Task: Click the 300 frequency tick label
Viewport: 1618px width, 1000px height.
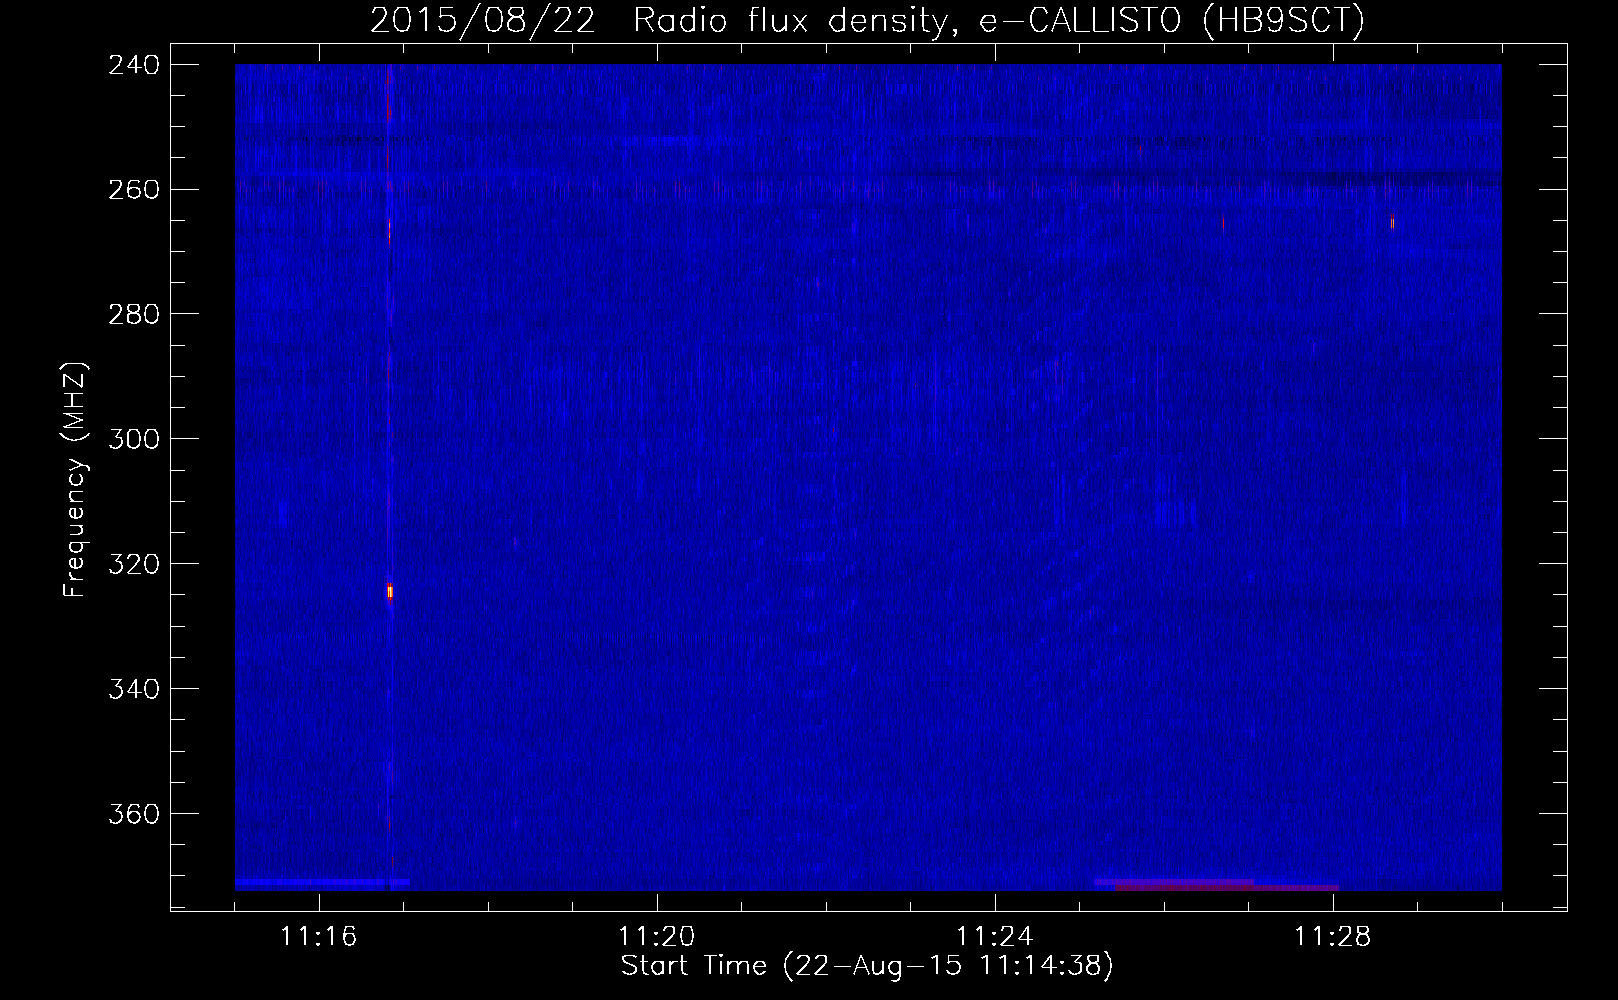Action: pyautogui.click(x=134, y=439)
